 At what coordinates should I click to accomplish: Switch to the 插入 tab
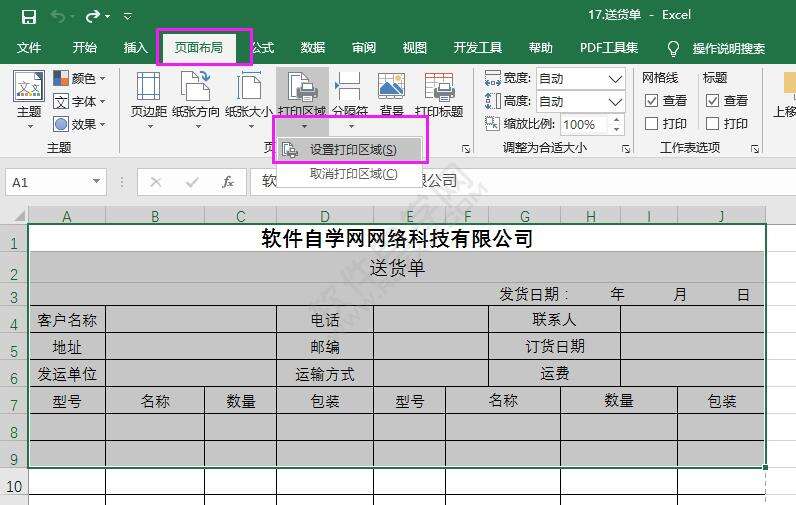coord(135,48)
